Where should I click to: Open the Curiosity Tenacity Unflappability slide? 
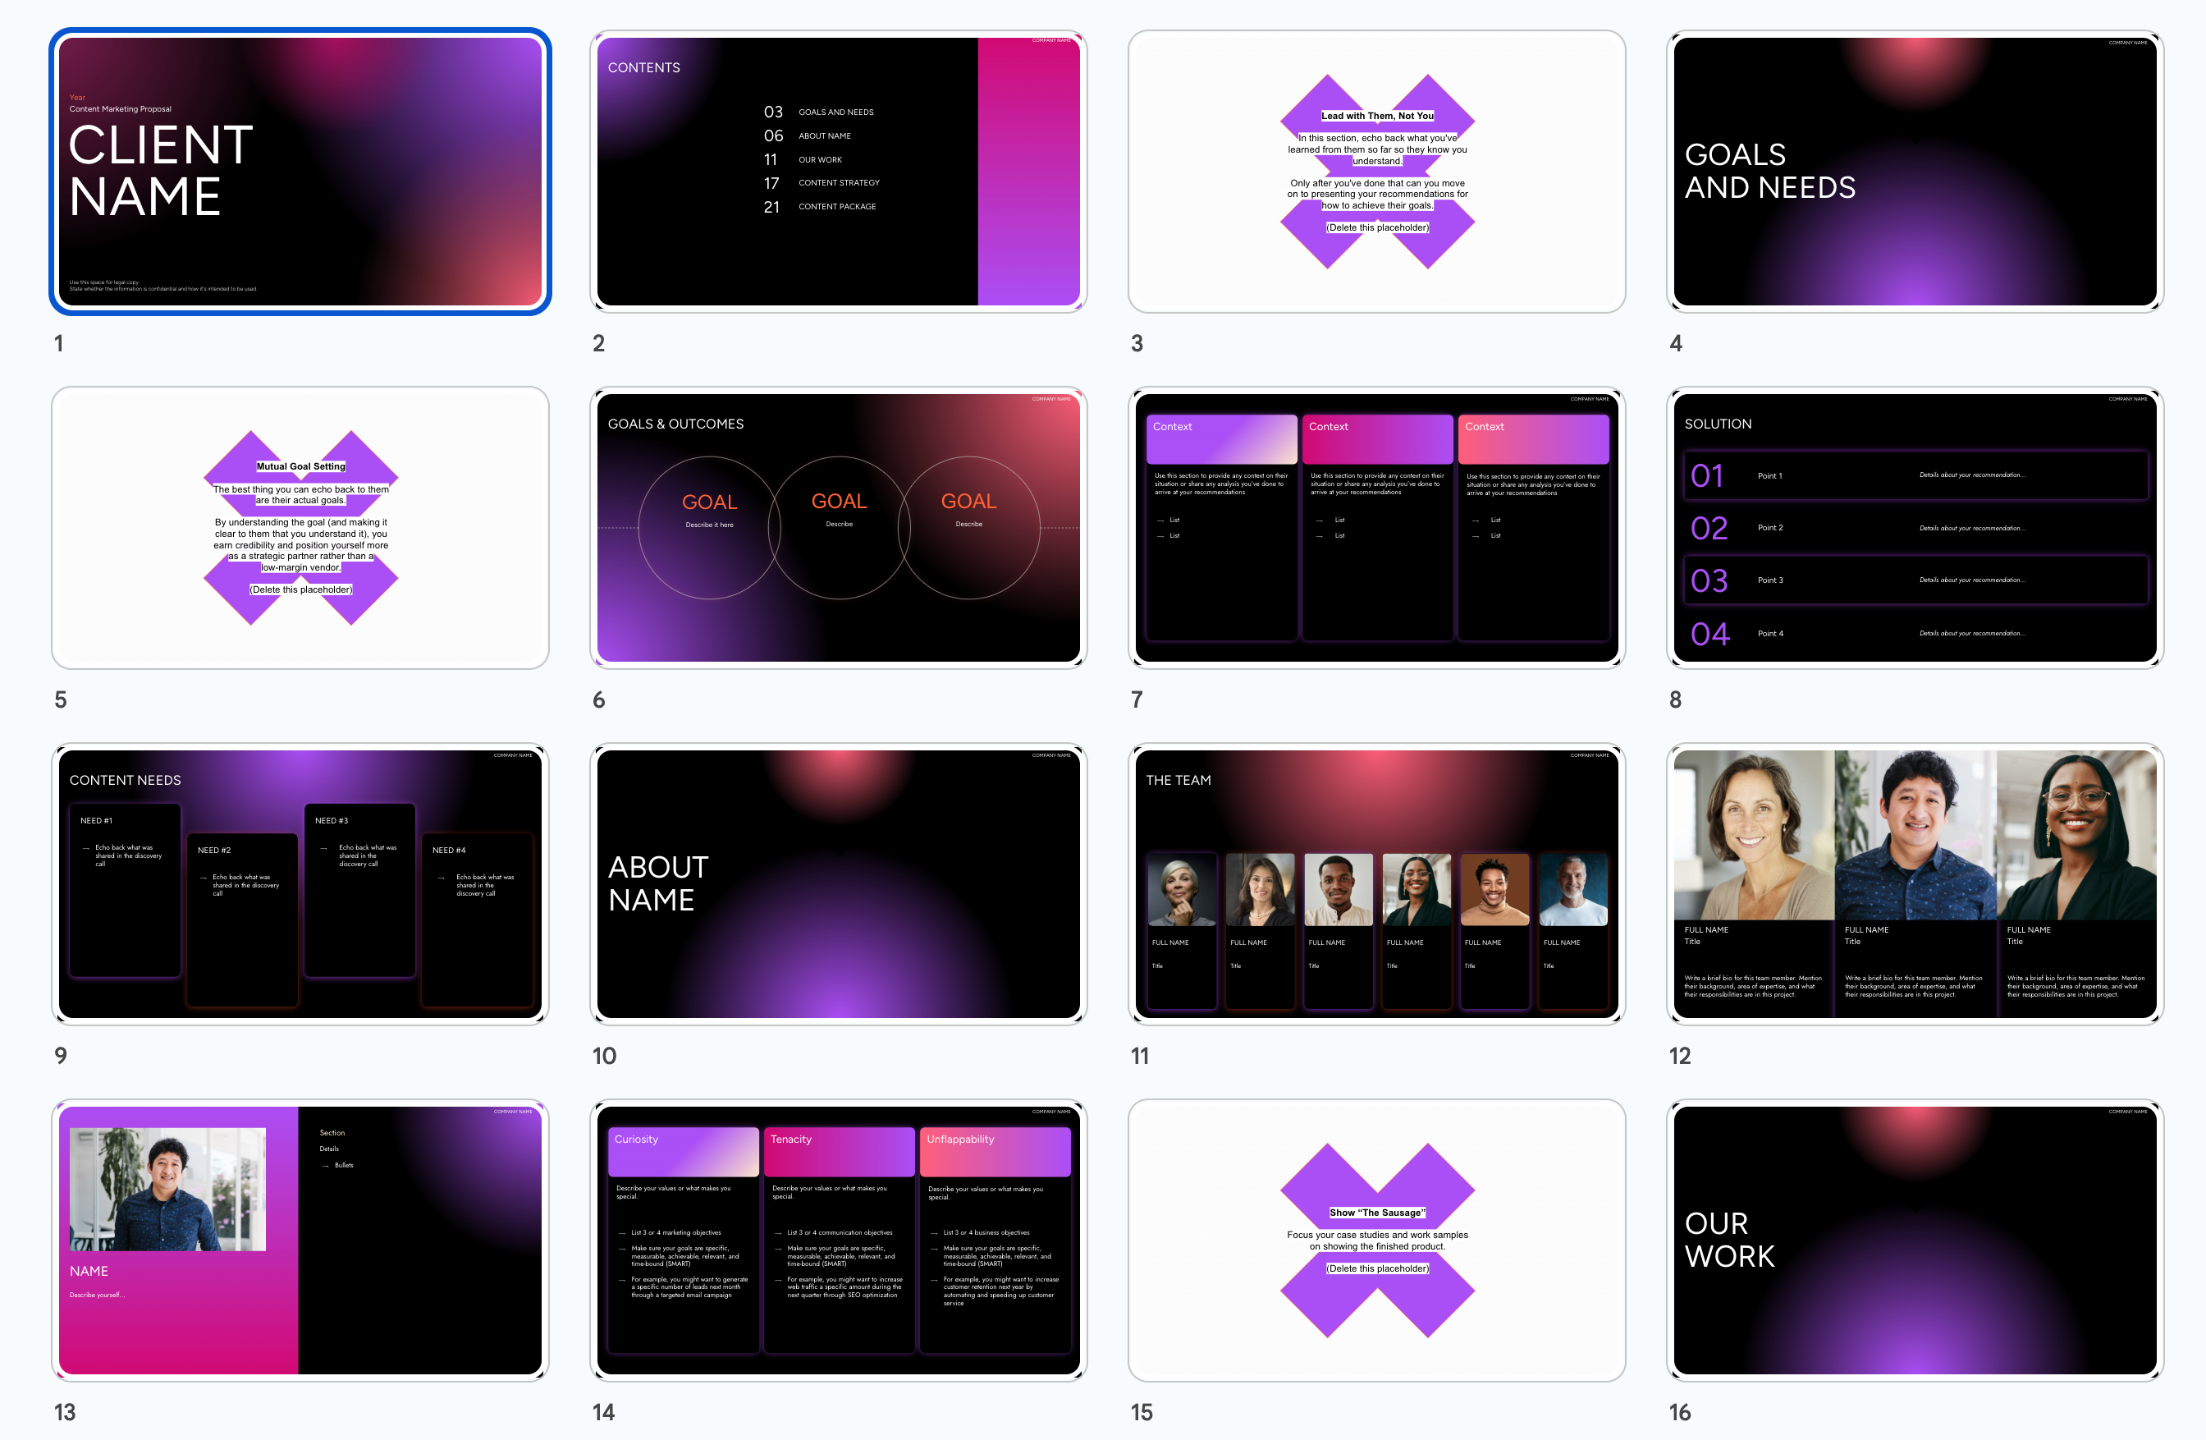(838, 1240)
